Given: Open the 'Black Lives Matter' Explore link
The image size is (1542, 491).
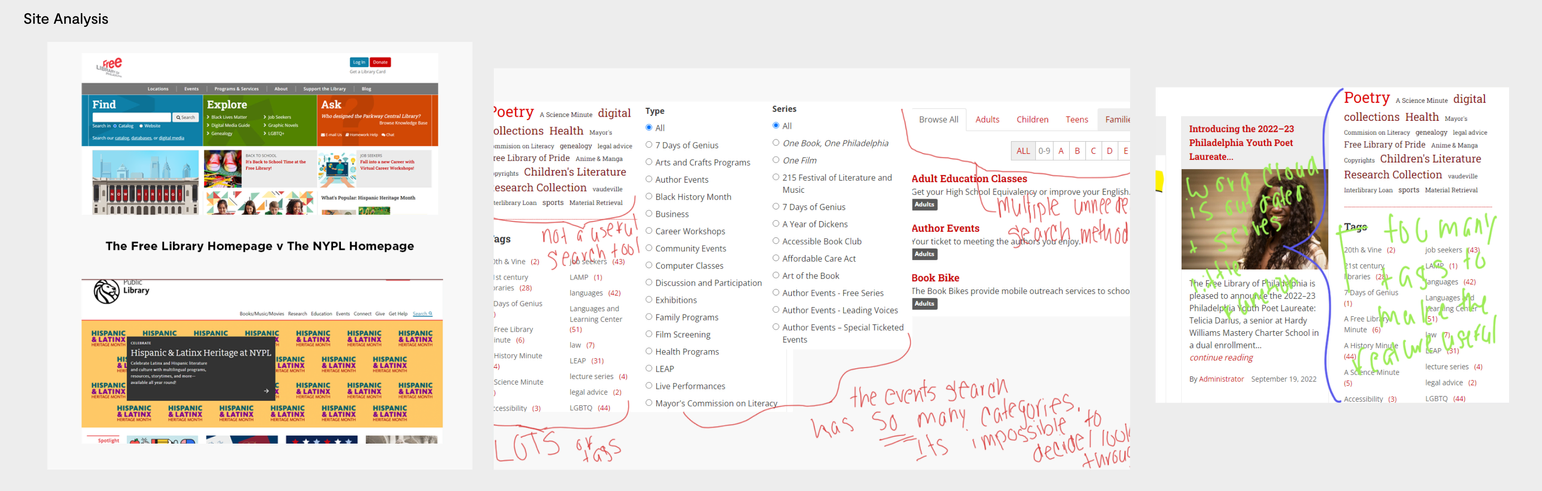Looking at the screenshot, I should click(x=227, y=117).
